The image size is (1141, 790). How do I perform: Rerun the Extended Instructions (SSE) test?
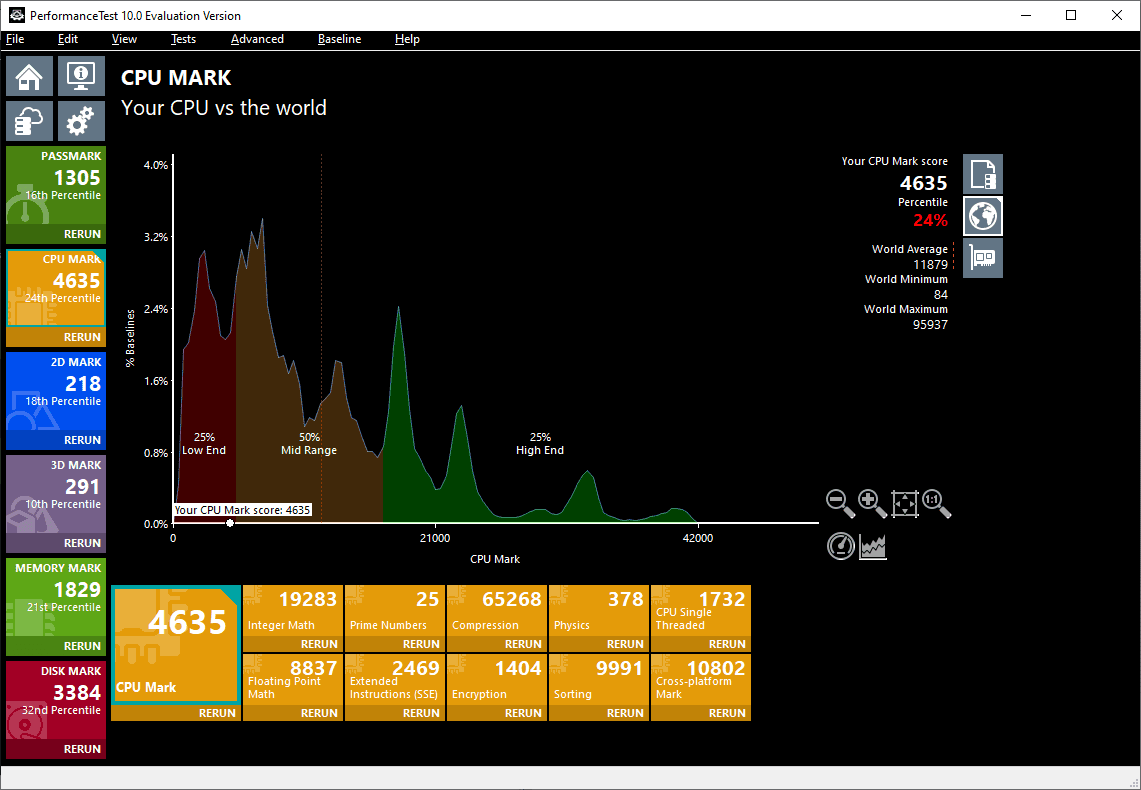pos(394,714)
